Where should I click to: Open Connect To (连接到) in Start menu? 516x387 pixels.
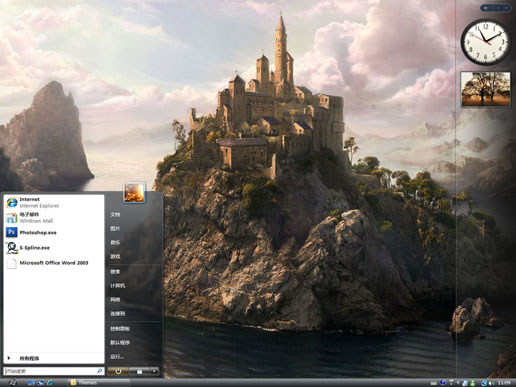tap(118, 314)
